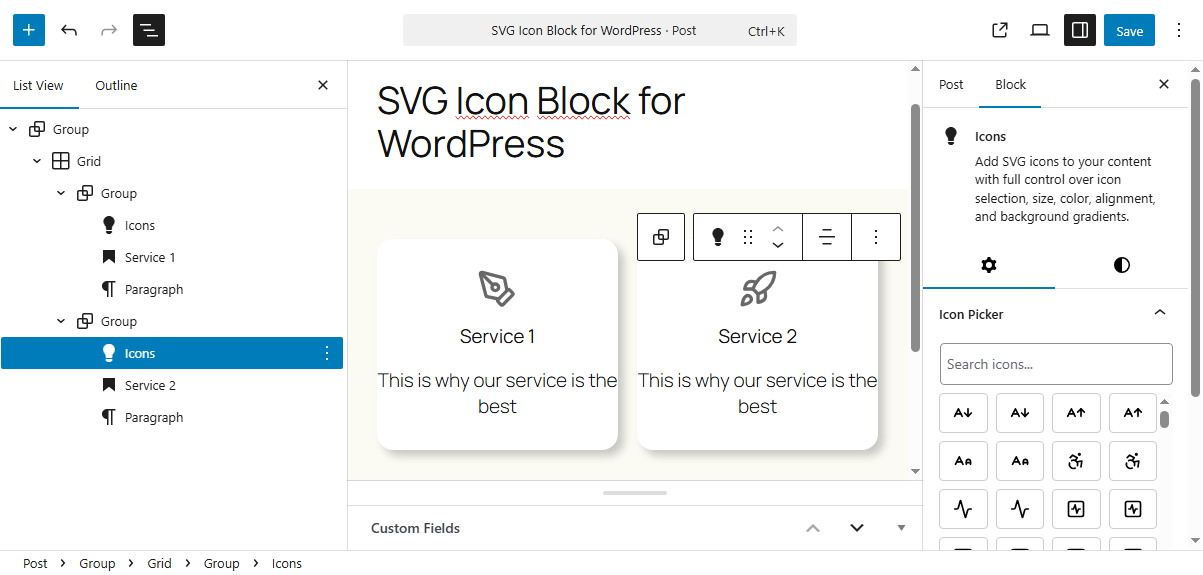
Task: Open the block alignment control
Action: [827, 237]
